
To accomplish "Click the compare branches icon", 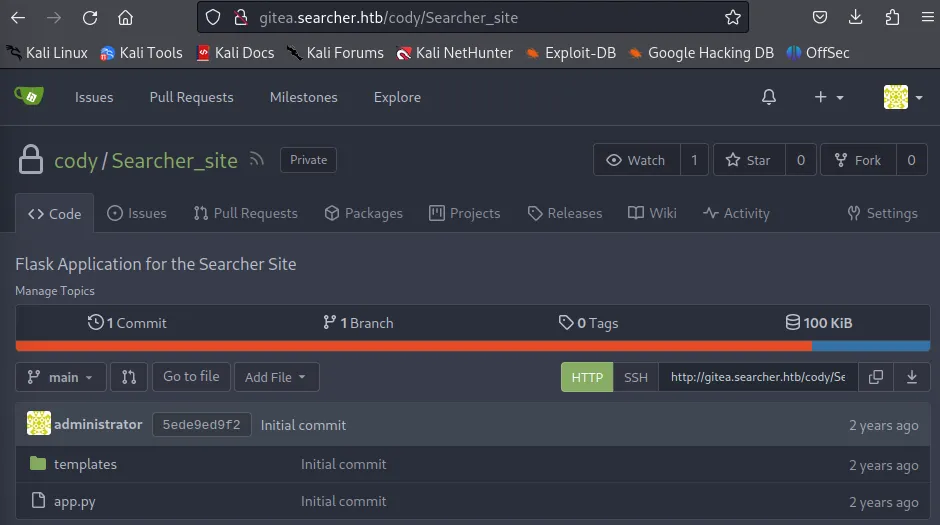I will (129, 377).
